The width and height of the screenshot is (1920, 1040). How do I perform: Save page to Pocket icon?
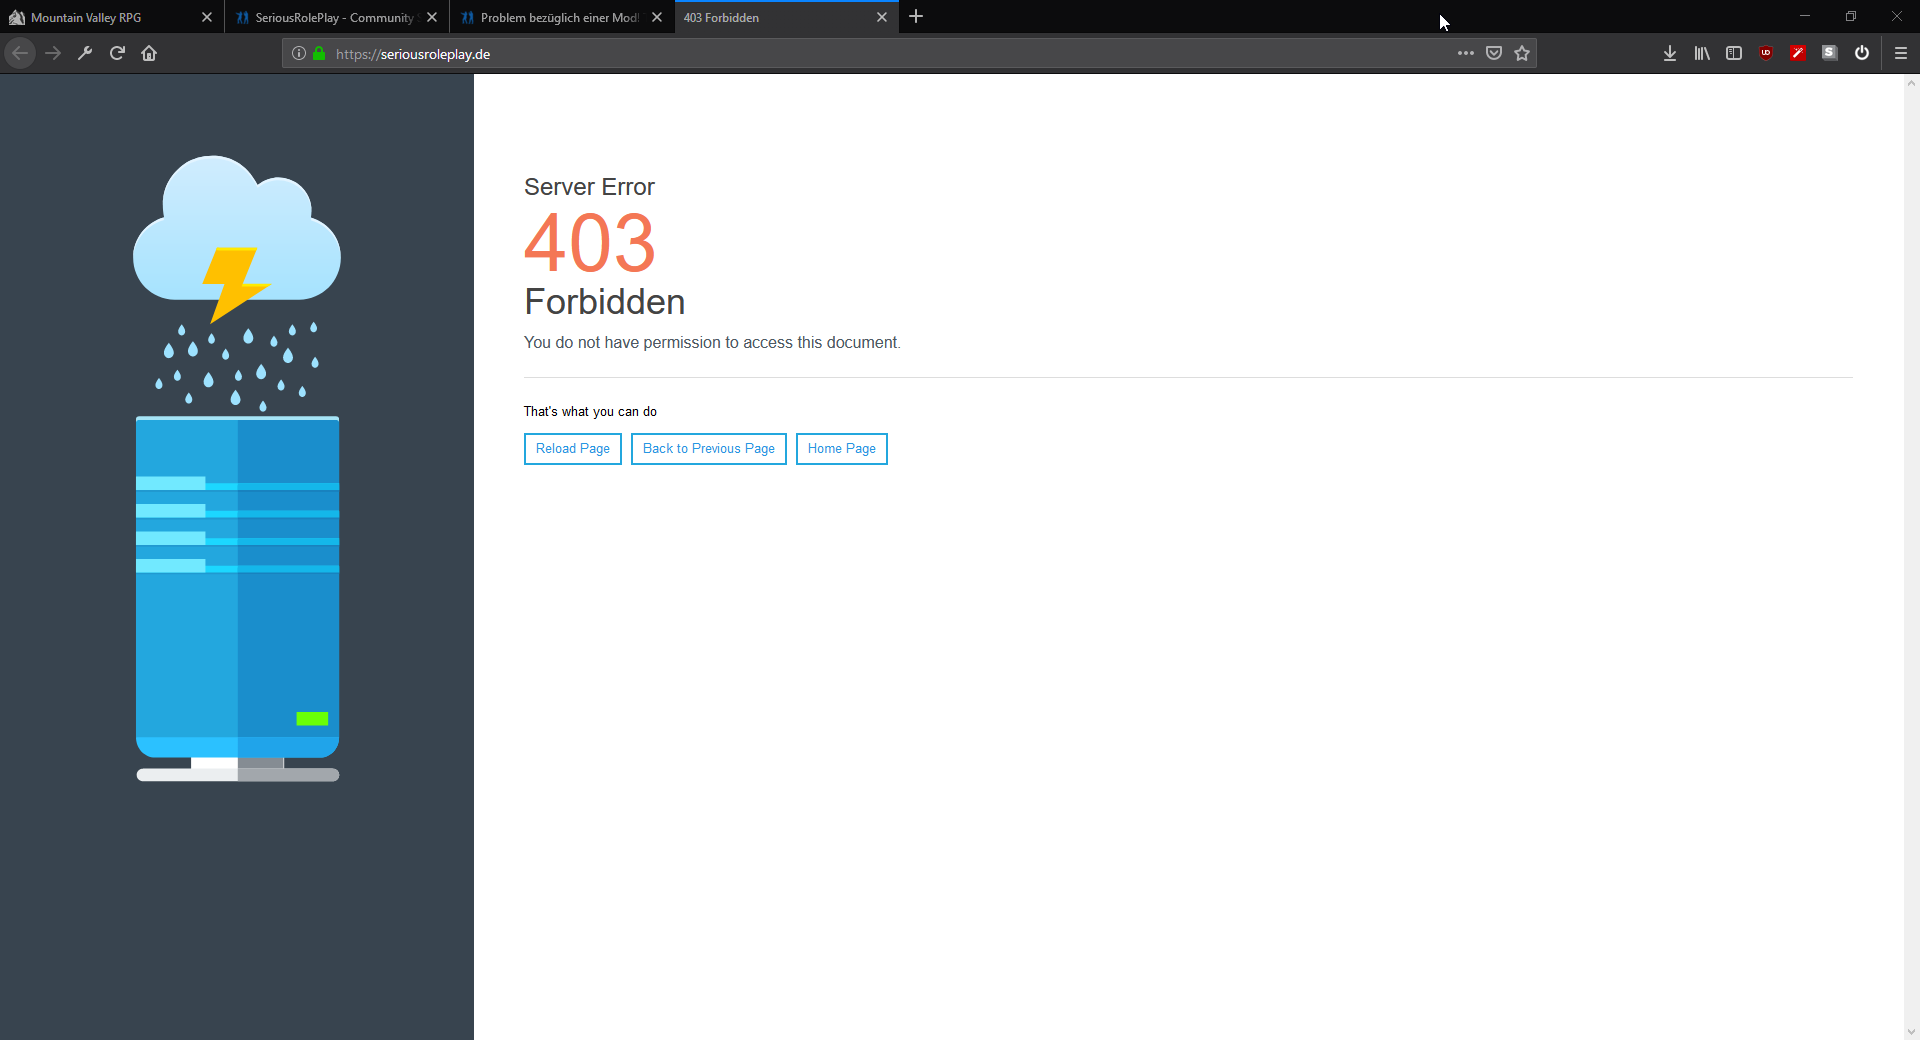[1494, 53]
